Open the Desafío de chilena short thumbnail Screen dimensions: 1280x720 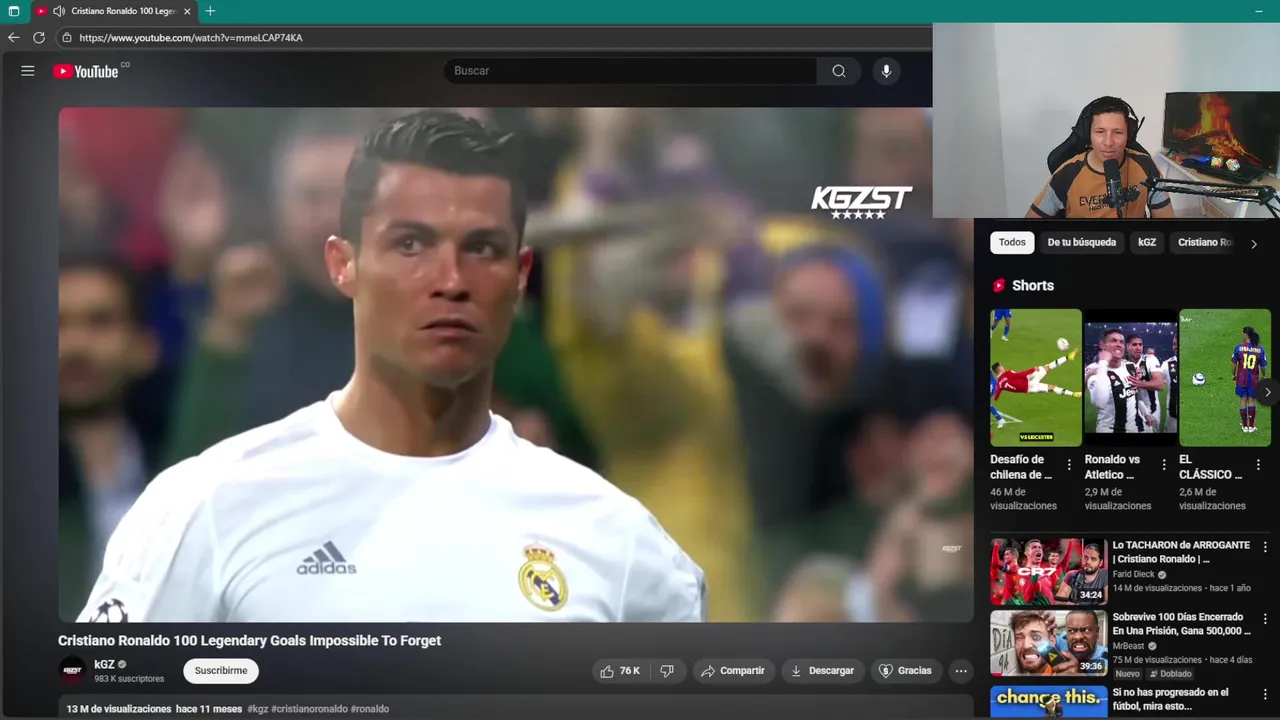(1036, 377)
